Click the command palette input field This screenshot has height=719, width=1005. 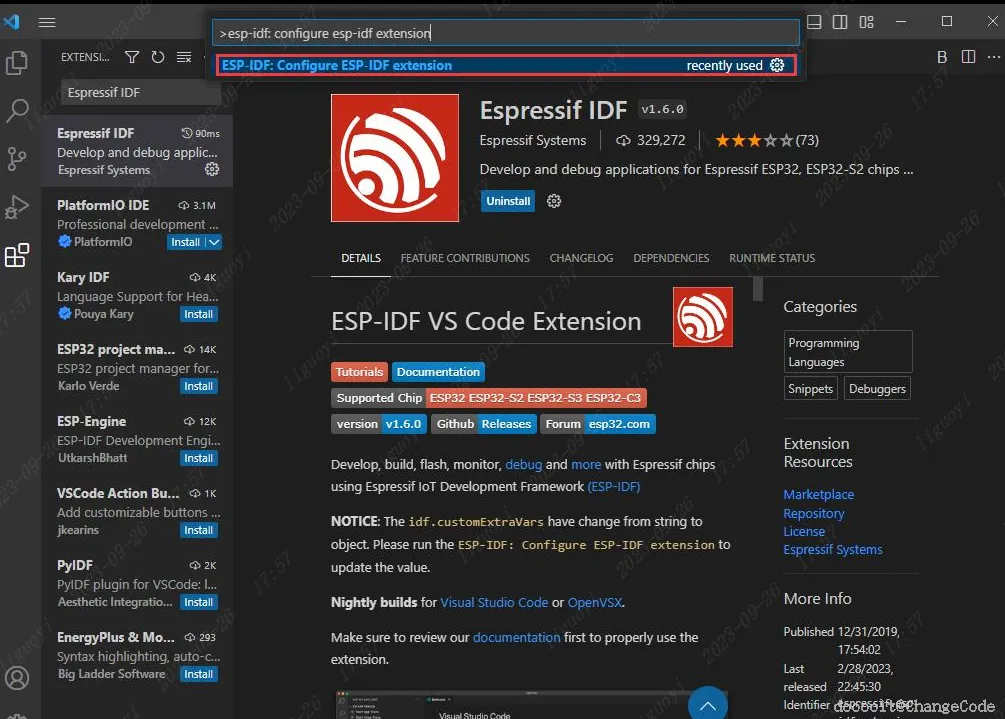point(506,33)
